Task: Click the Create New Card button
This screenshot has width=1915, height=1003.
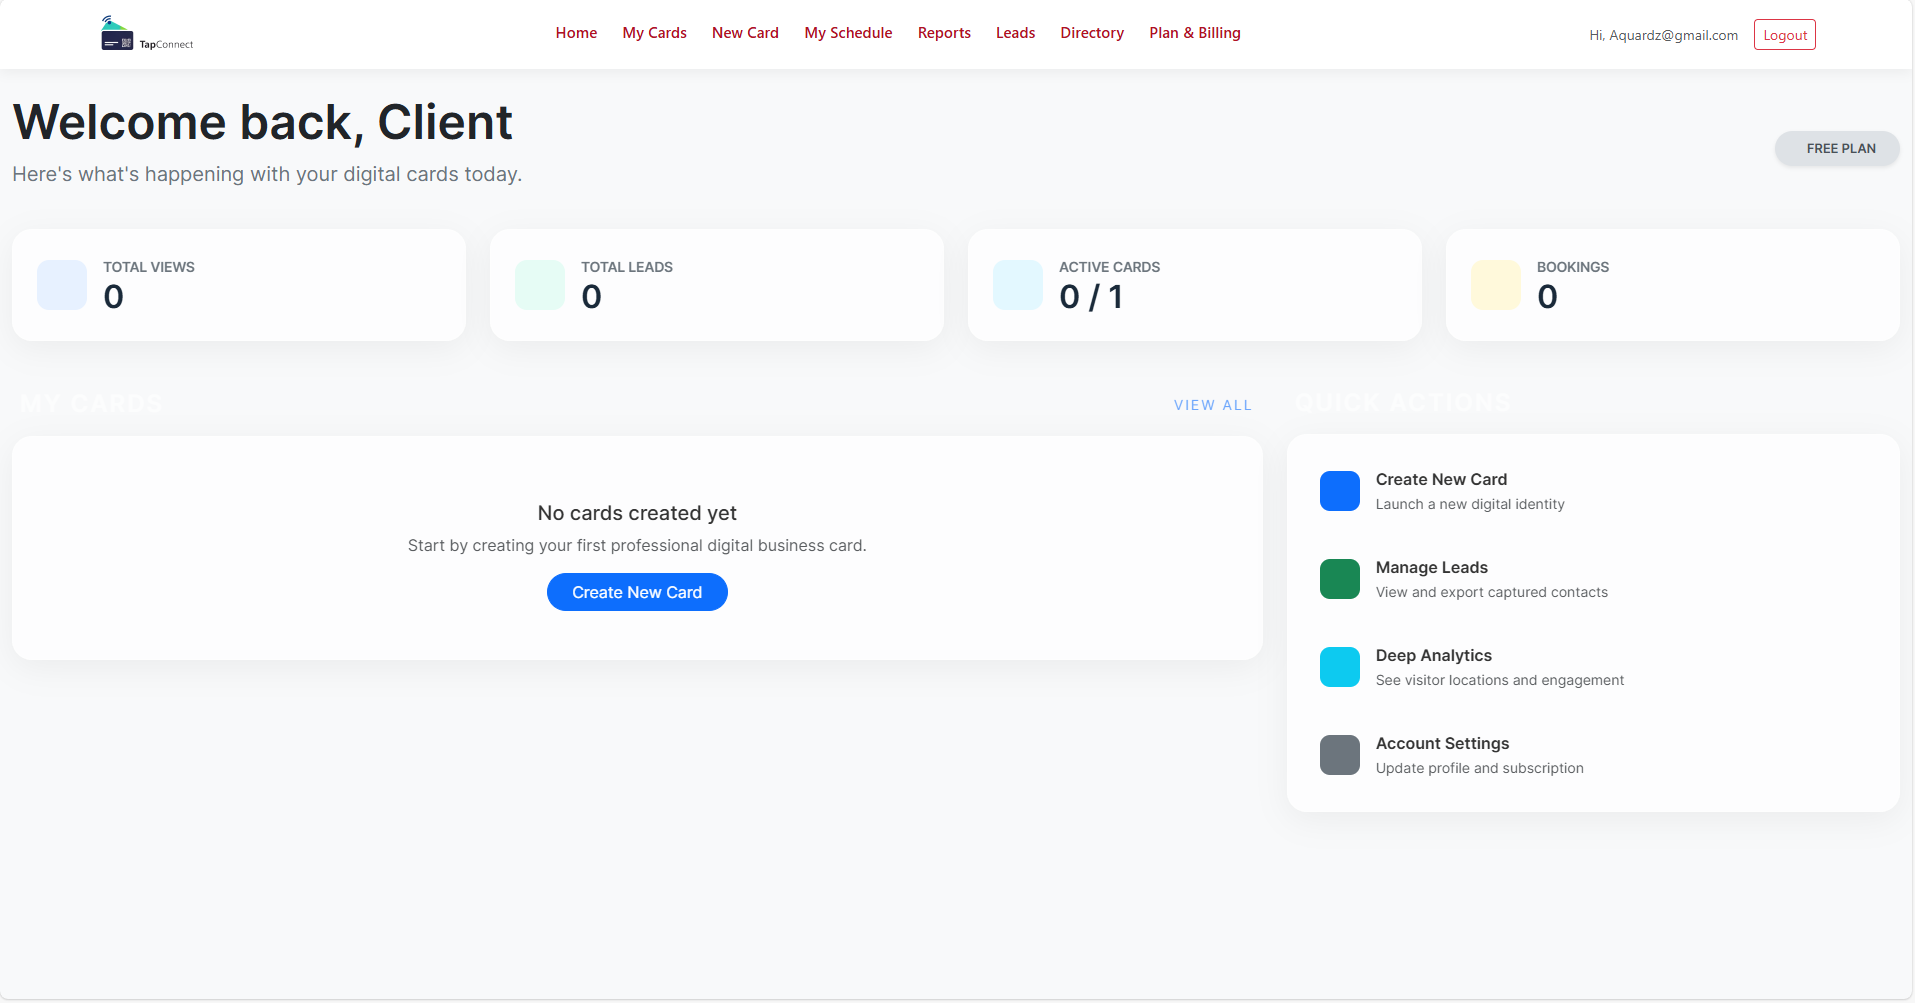Action: tap(636, 591)
